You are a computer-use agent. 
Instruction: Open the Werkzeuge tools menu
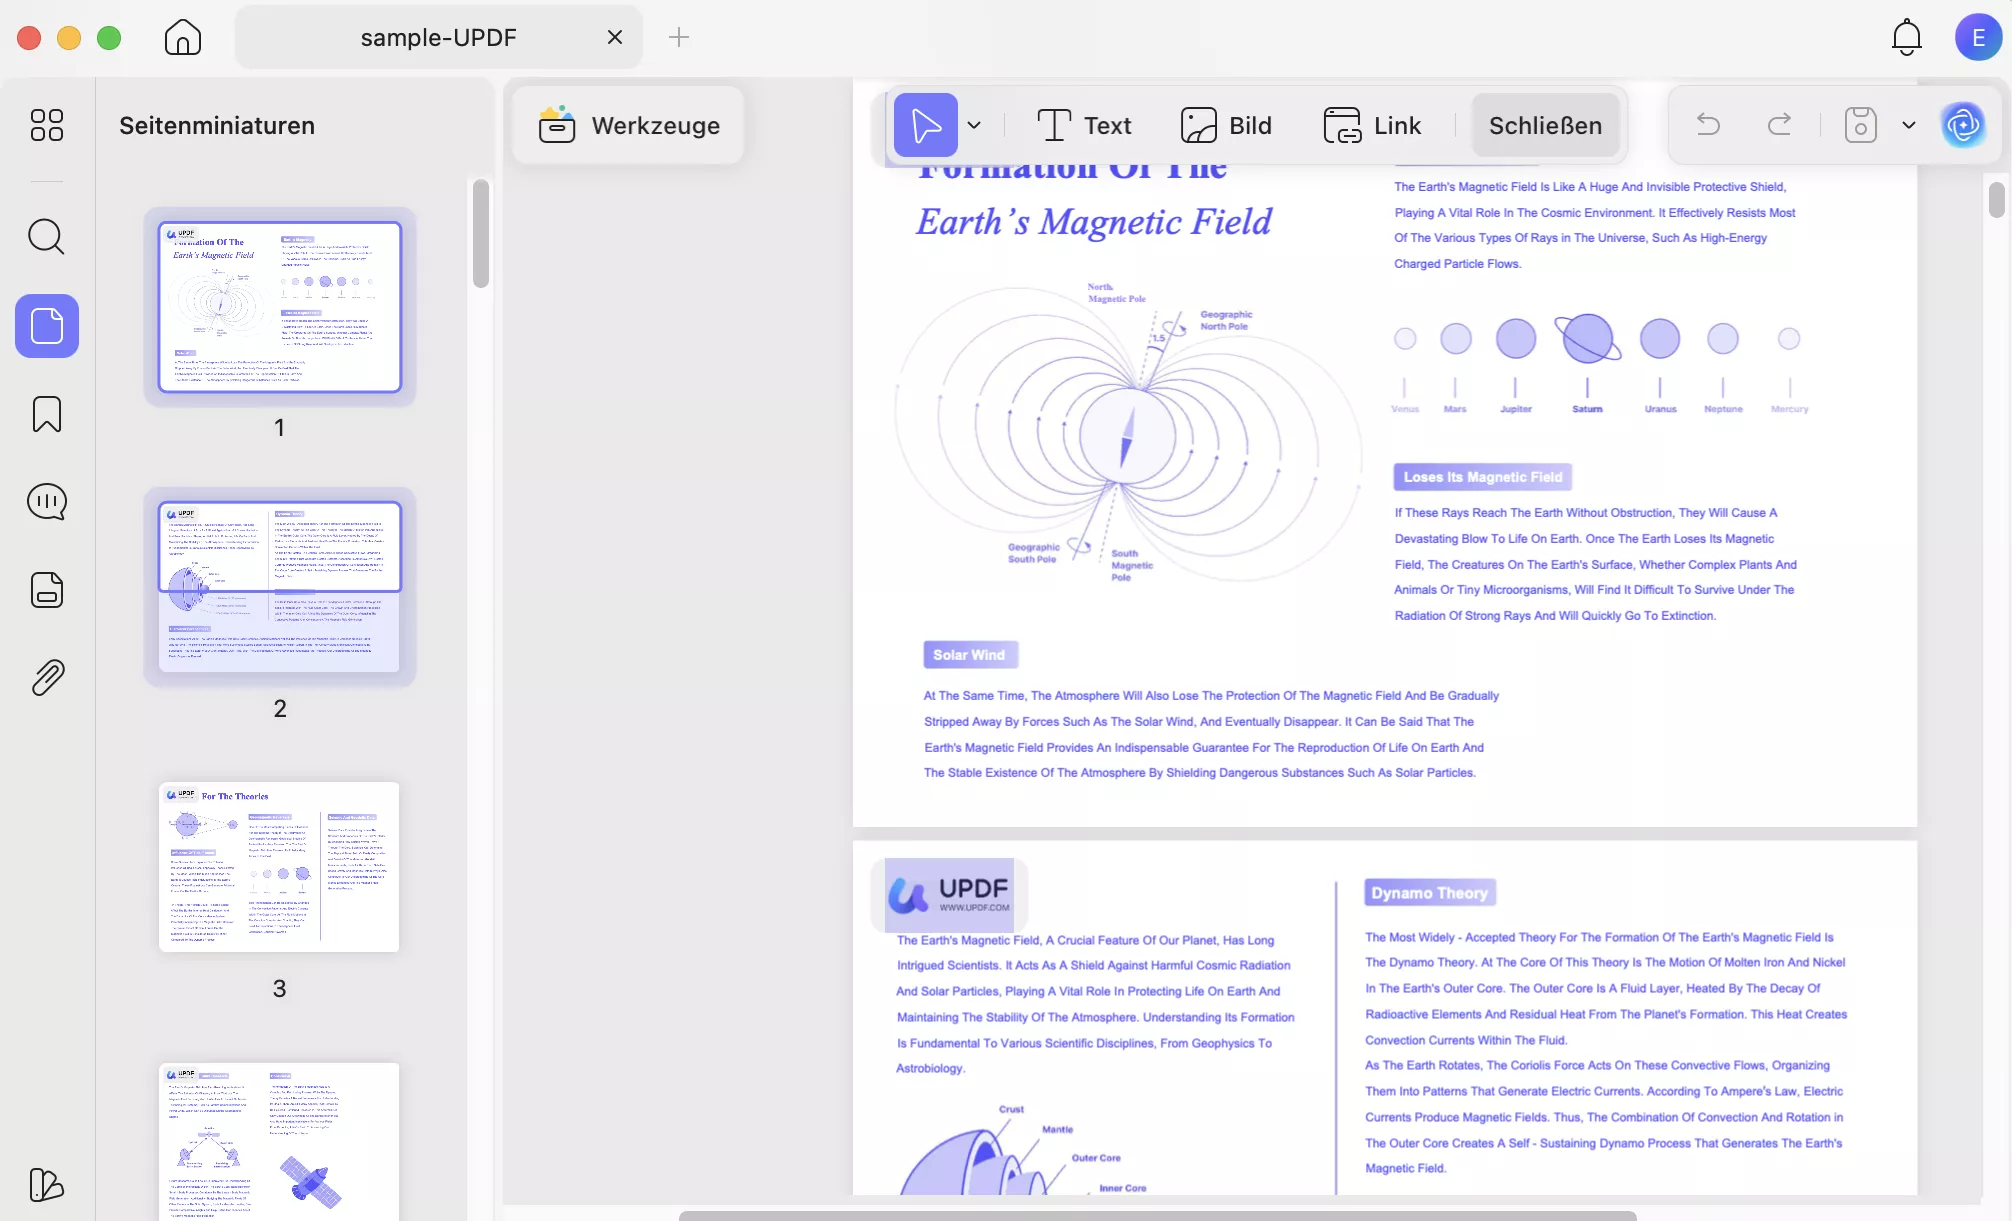tap(629, 125)
